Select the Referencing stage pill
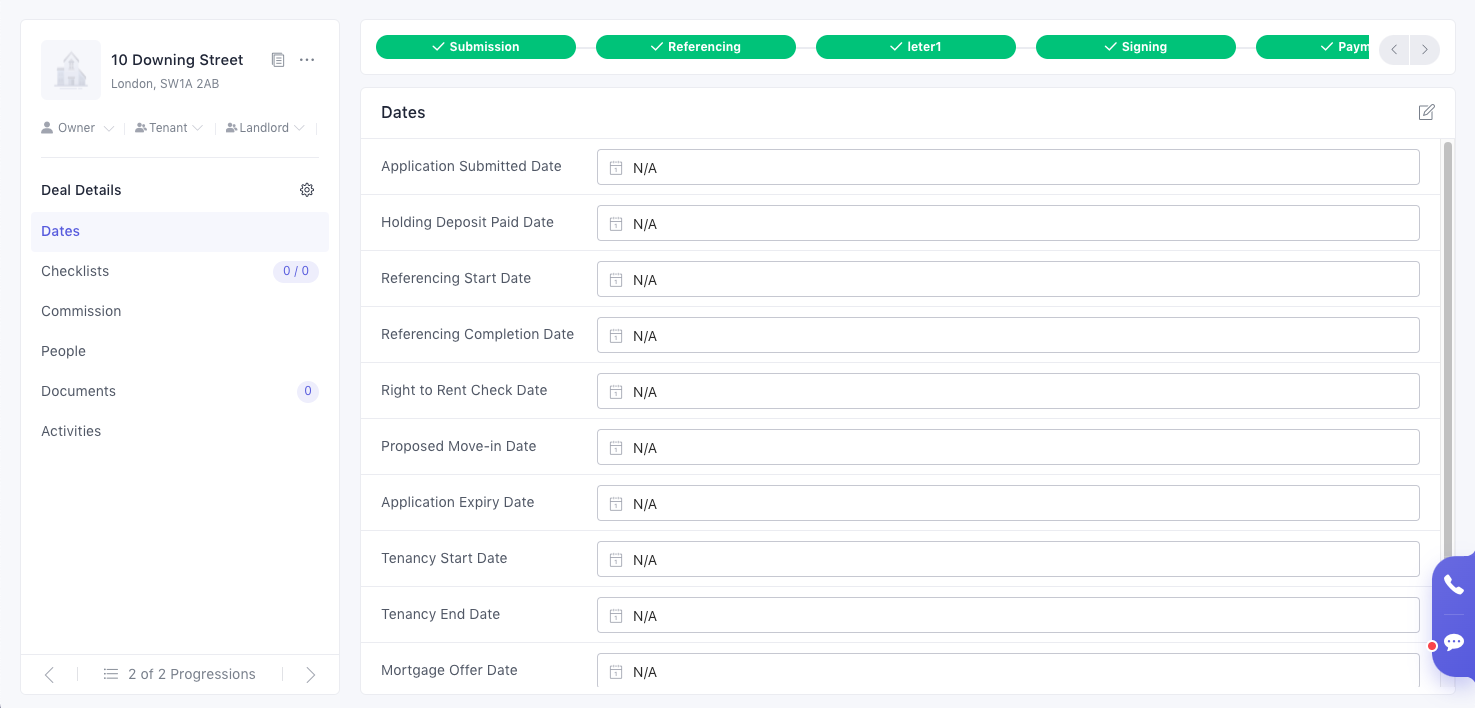This screenshot has height=708, width=1475. point(695,47)
